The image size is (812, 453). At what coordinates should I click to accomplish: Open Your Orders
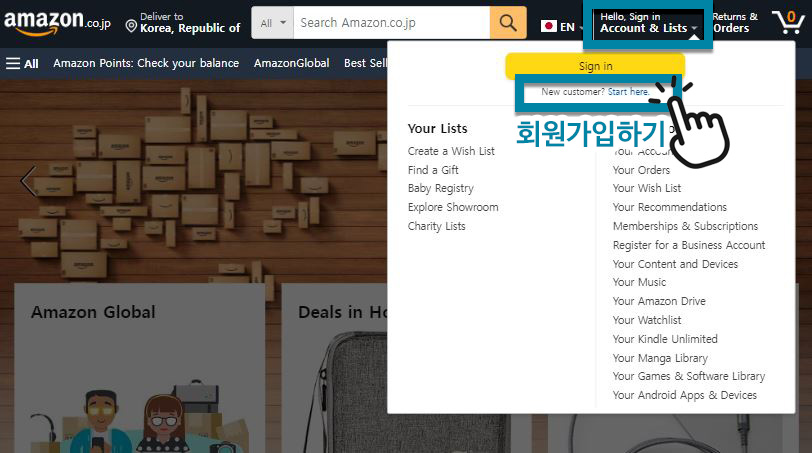point(641,170)
